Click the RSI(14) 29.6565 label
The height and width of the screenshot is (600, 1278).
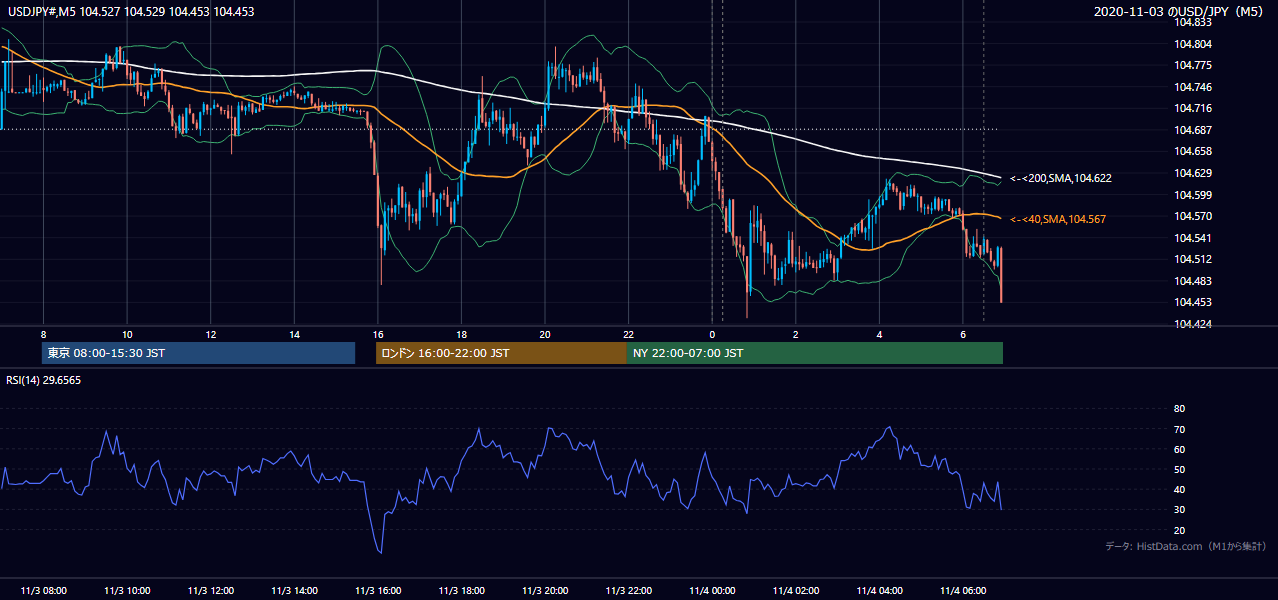[43, 380]
